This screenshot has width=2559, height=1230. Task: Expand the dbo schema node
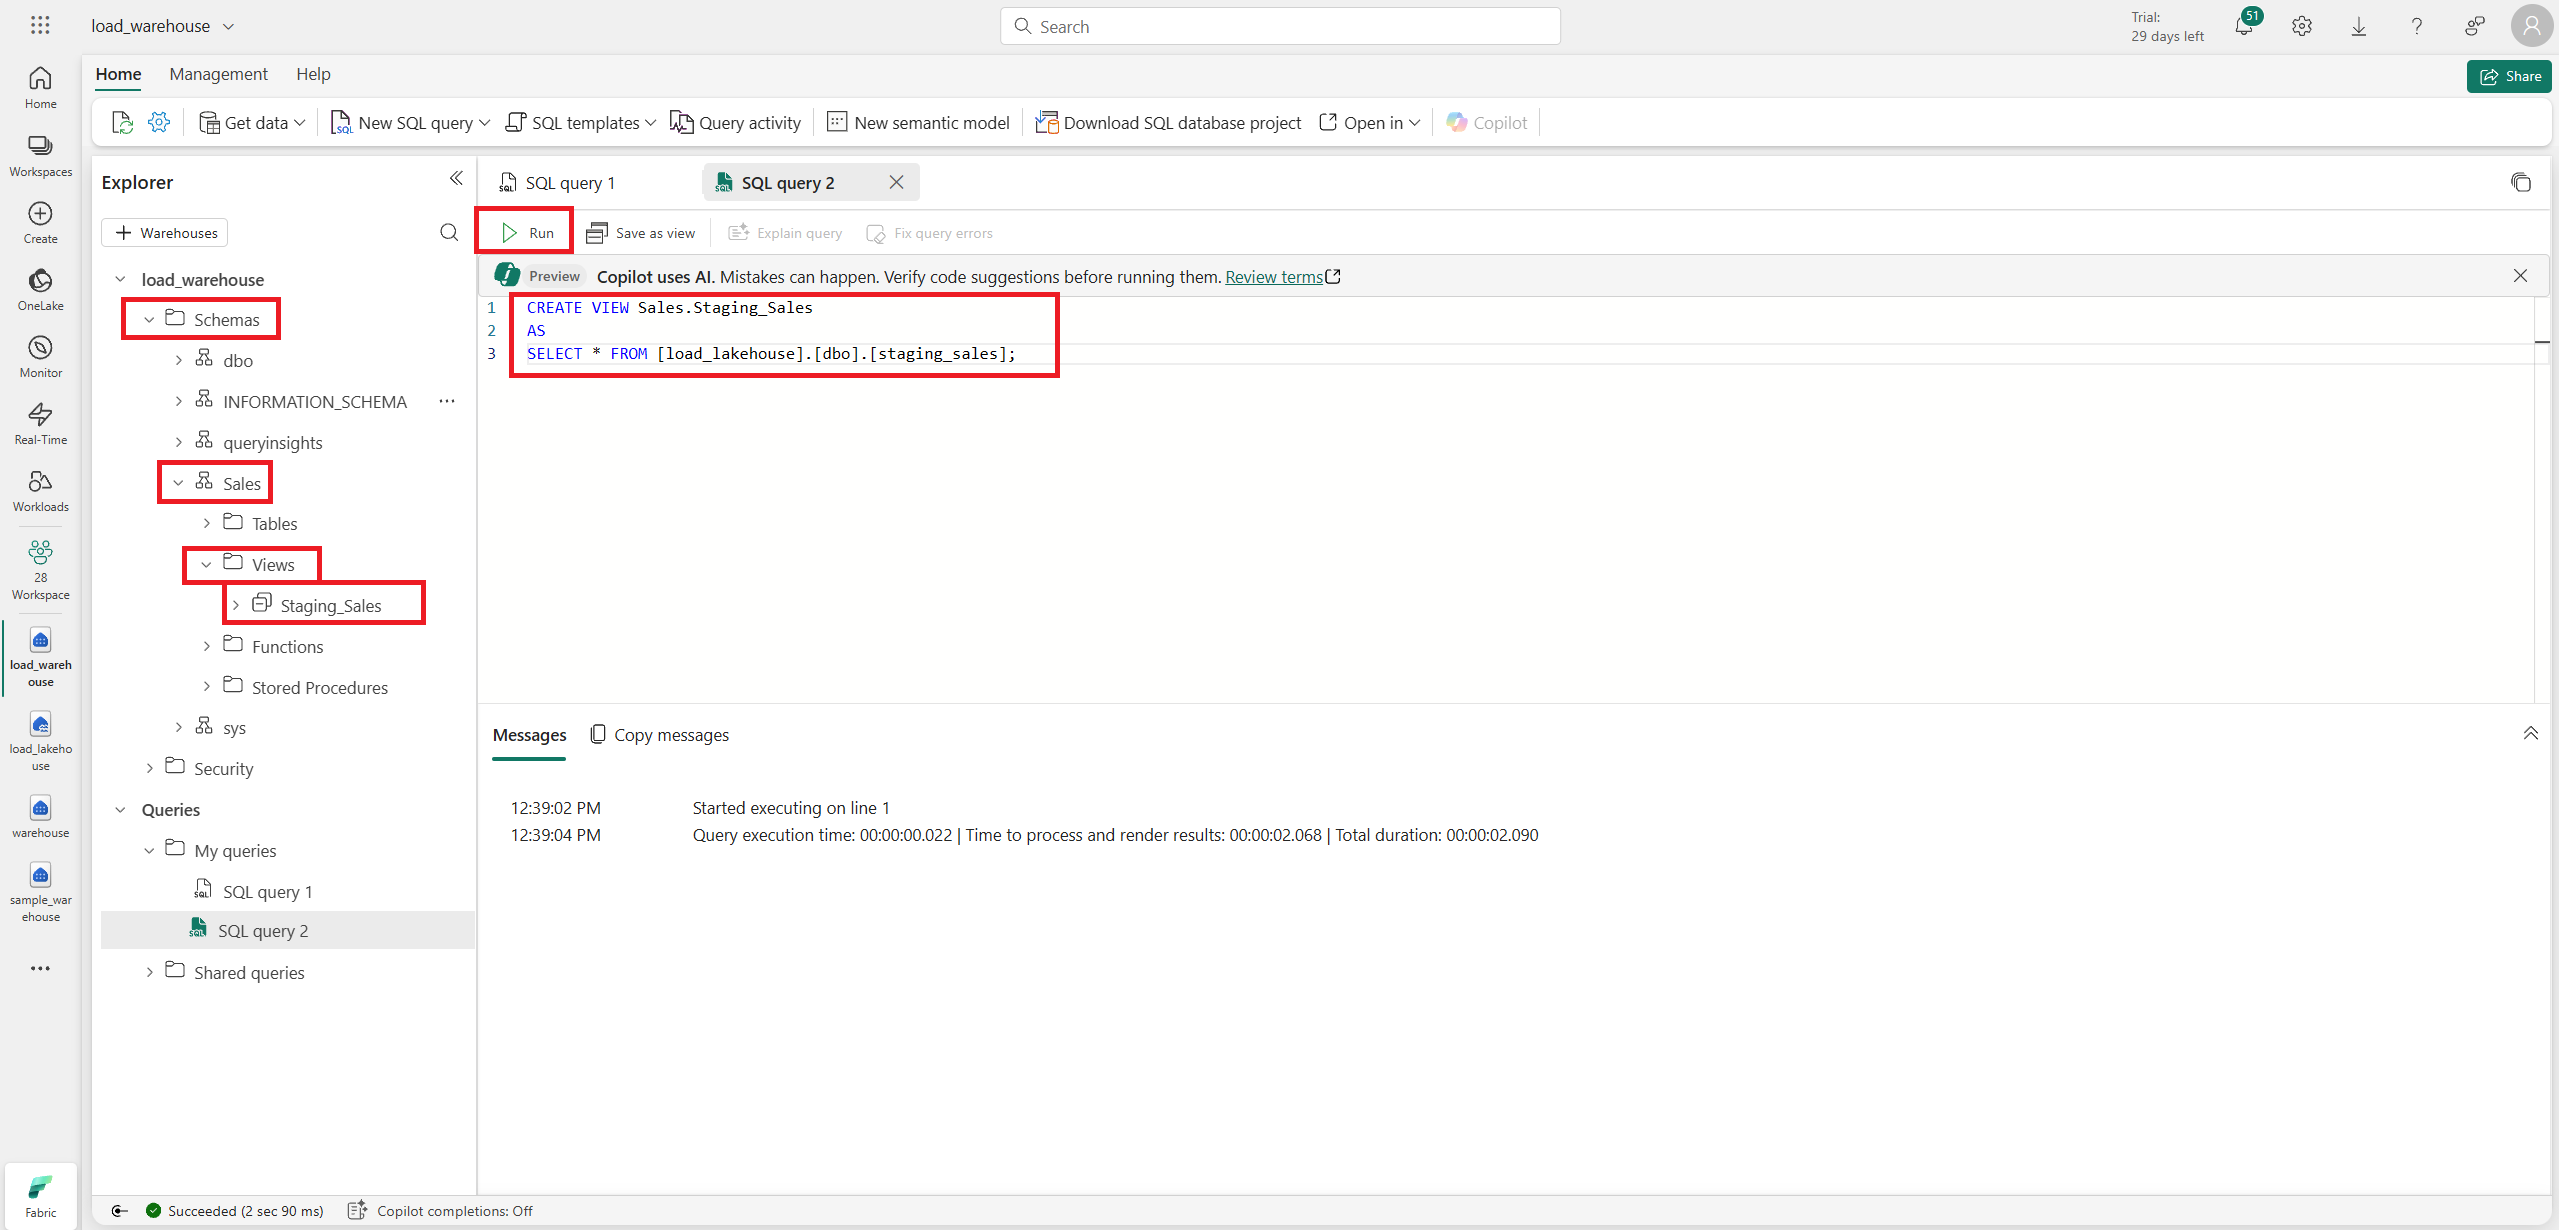point(179,360)
